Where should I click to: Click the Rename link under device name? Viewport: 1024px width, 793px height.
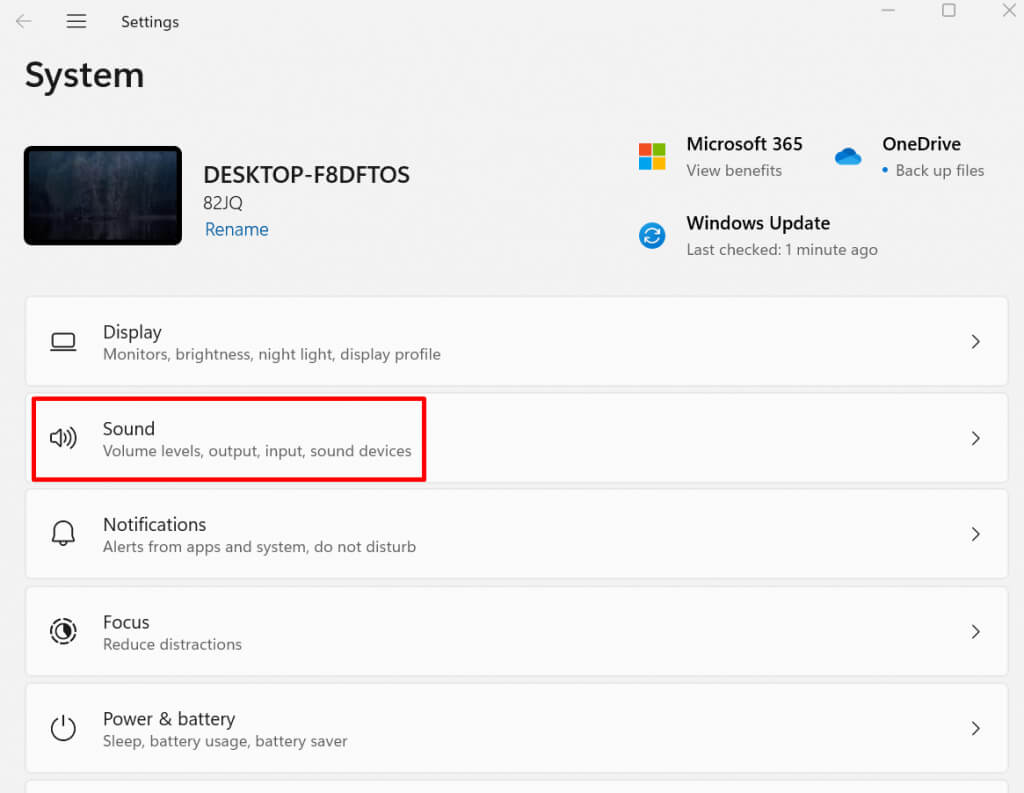click(236, 229)
